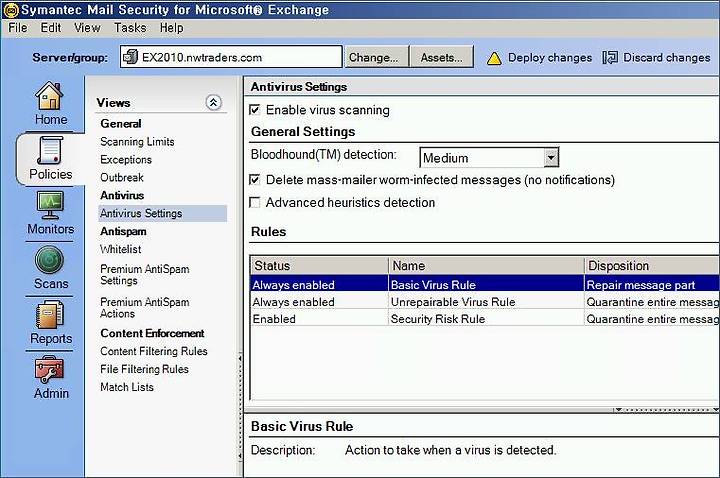Open the Edit menu

coord(51,28)
